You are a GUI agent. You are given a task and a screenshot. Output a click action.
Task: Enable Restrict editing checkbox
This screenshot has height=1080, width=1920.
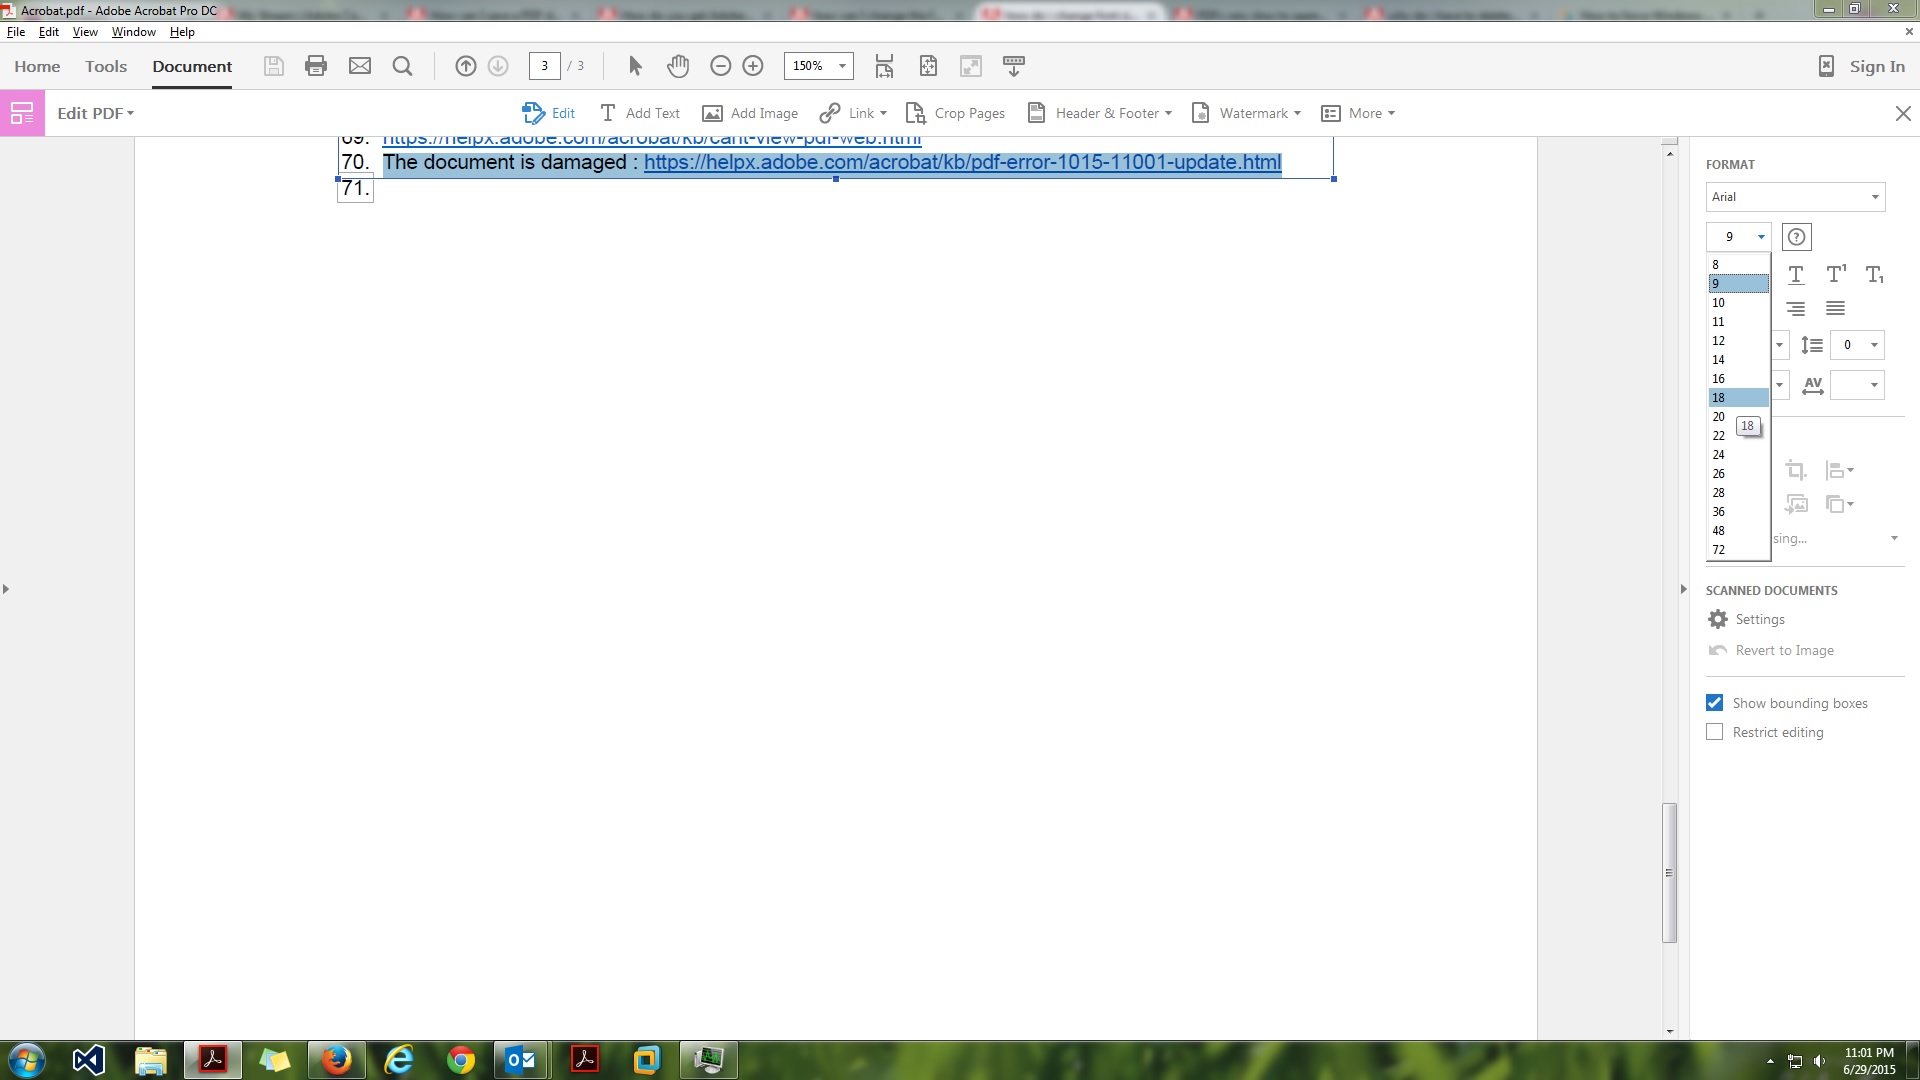[1714, 731]
